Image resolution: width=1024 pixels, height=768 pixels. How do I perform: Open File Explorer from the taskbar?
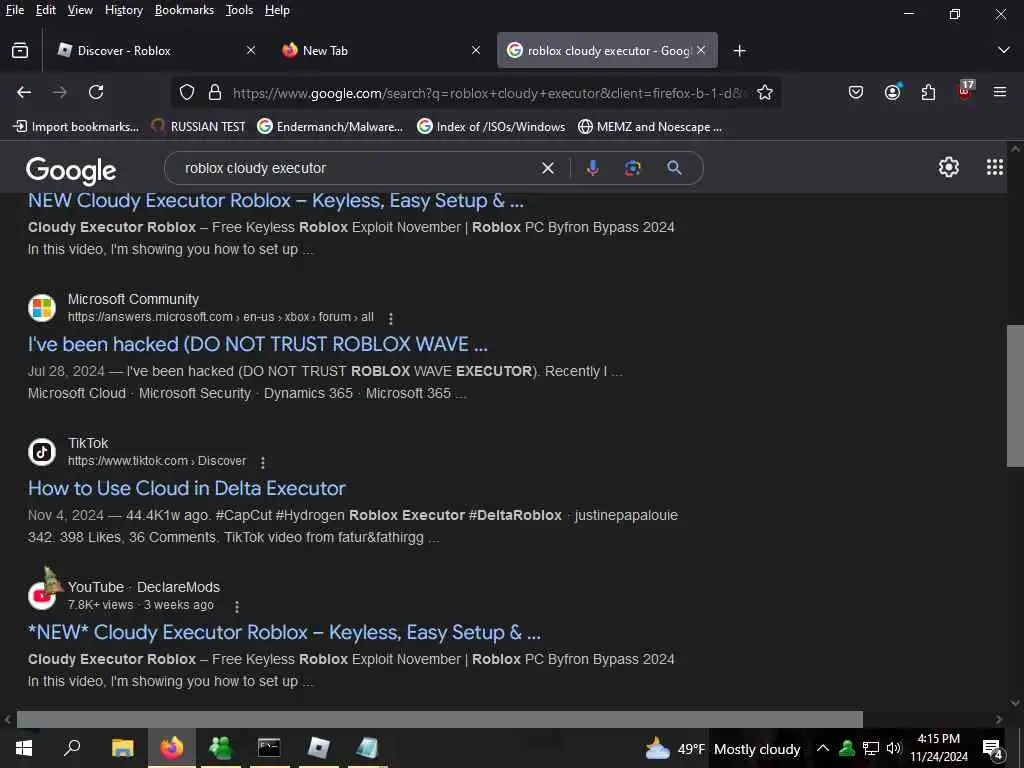(x=122, y=748)
